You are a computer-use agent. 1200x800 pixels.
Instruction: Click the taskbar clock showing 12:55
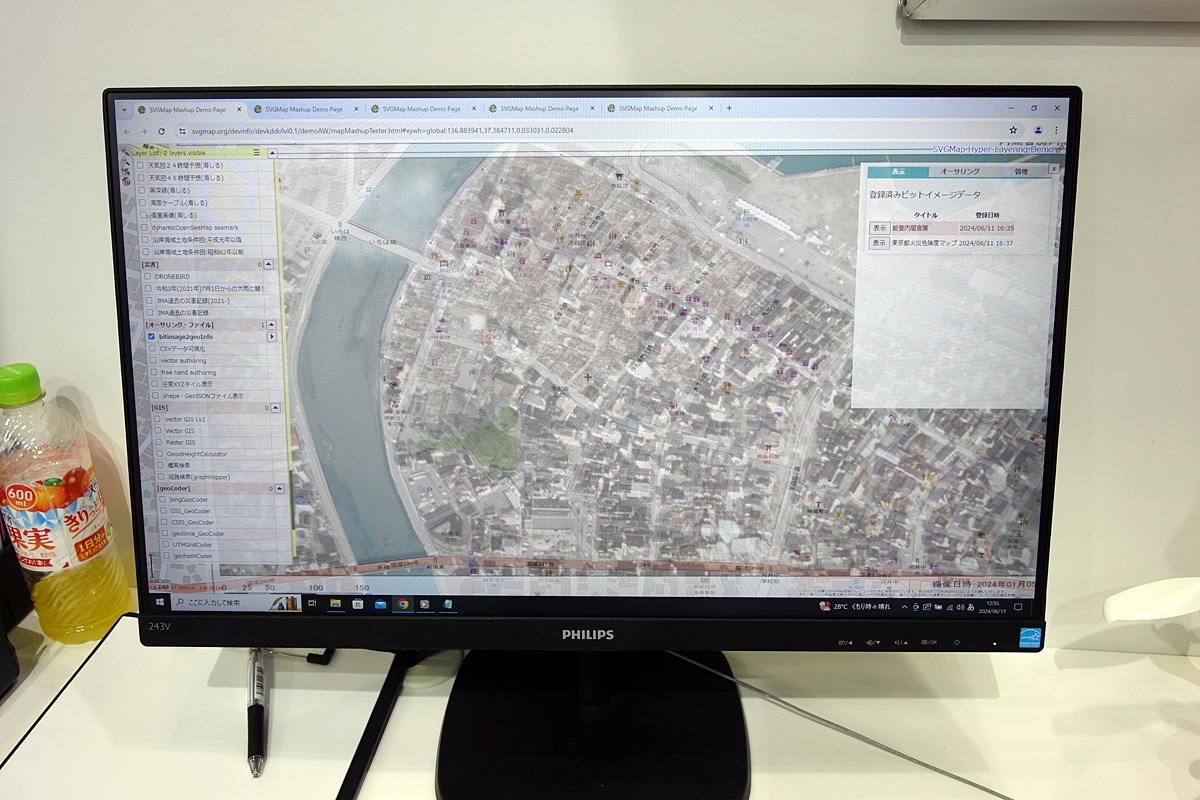[x=990, y=607]
